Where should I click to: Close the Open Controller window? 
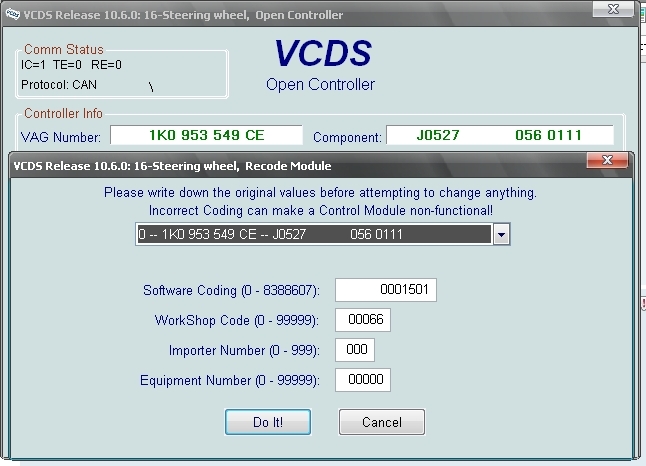click(x=613, y=9)
